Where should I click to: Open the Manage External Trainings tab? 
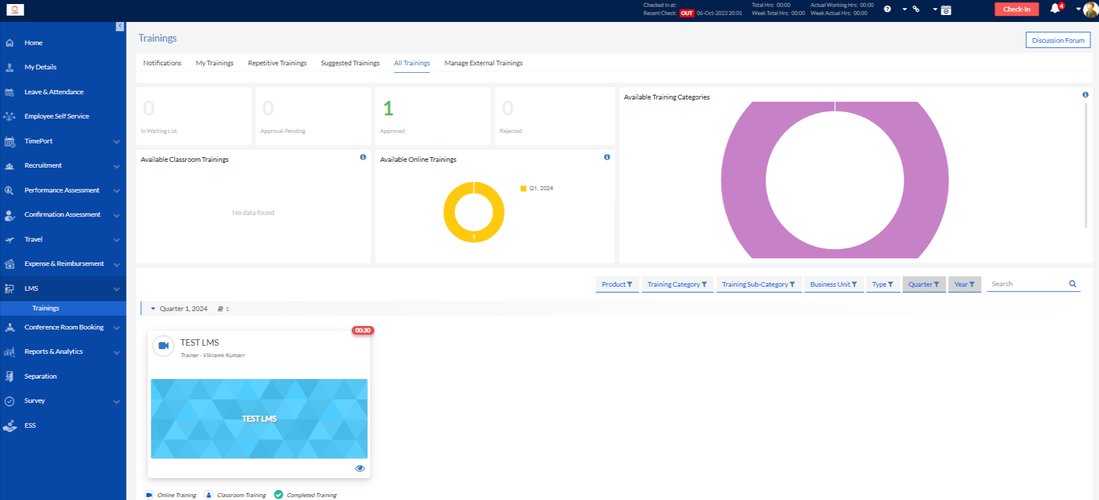click(x=483, y=63)
